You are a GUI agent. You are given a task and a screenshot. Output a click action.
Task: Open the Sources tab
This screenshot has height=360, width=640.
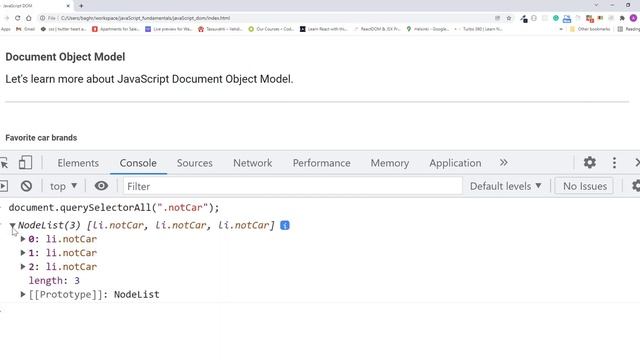(x=195, y=163)
